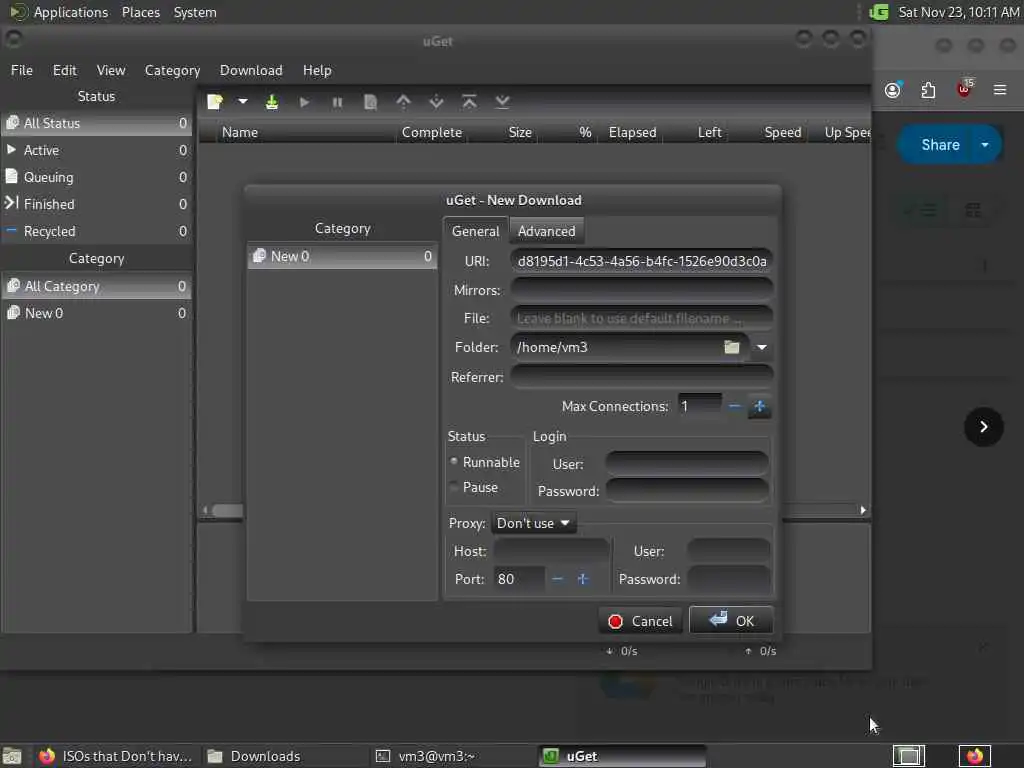This screenshot has width=1024, height=768.
Task: Click the download Properties toolbar icon
Action: click(370, 102)
